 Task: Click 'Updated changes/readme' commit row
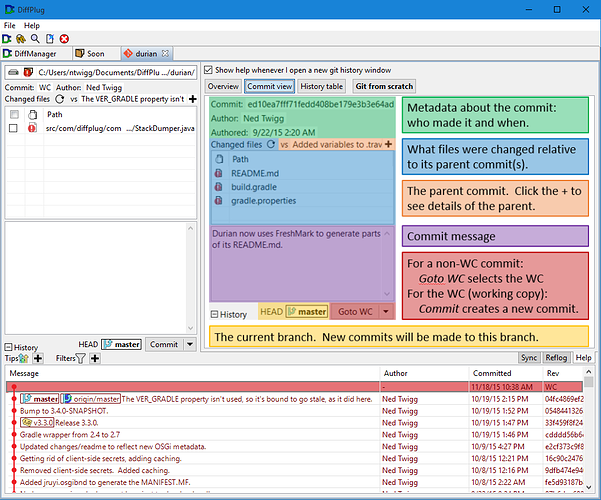tap(294, 446)
